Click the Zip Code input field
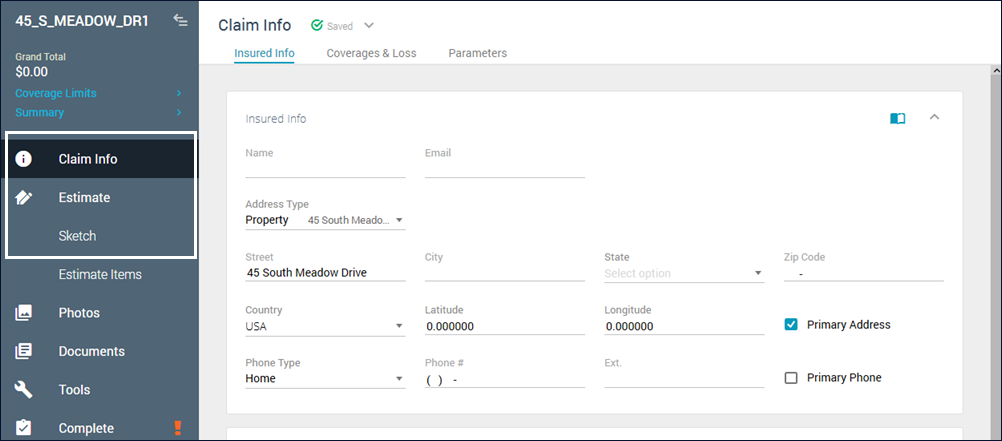The width and height of the screenshot is (1002, 441). pos(863,274)
